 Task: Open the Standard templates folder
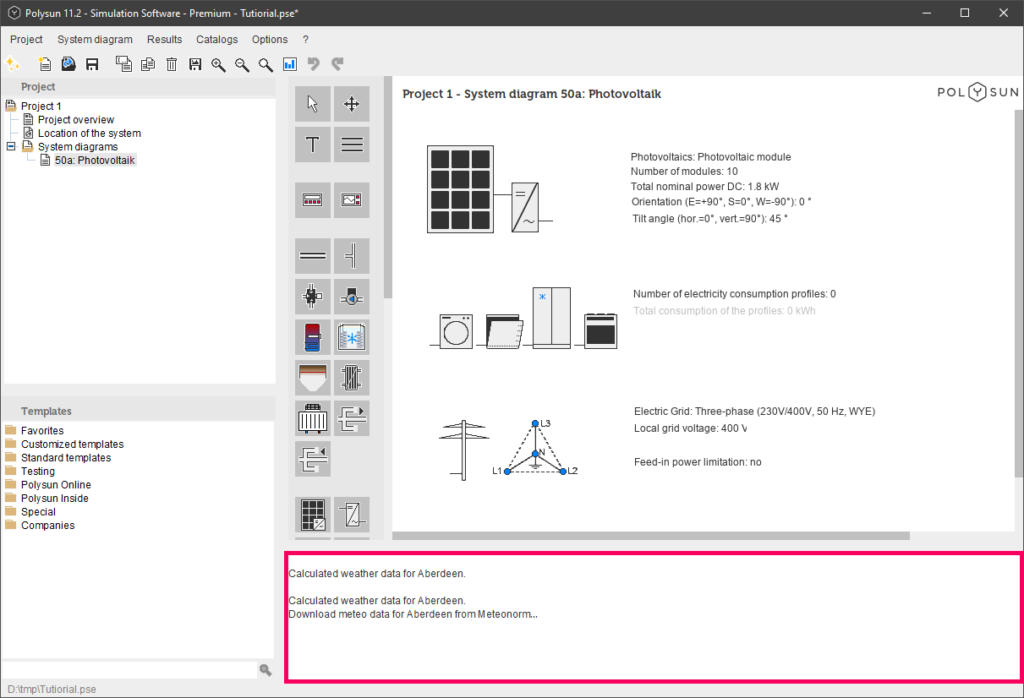click(65, 458)
